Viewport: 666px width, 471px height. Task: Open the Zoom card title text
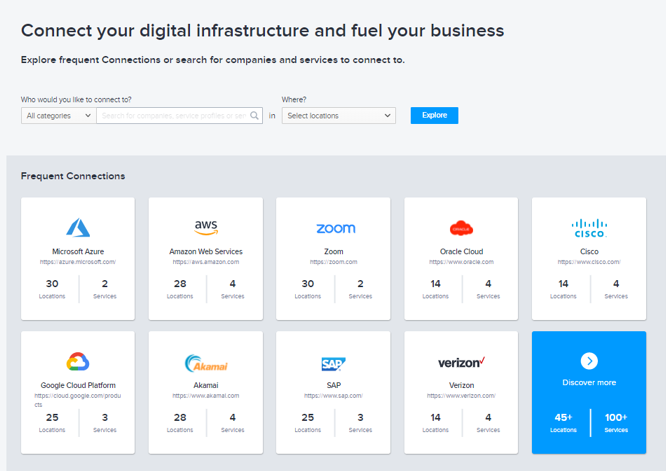click(x=333, y=251)
